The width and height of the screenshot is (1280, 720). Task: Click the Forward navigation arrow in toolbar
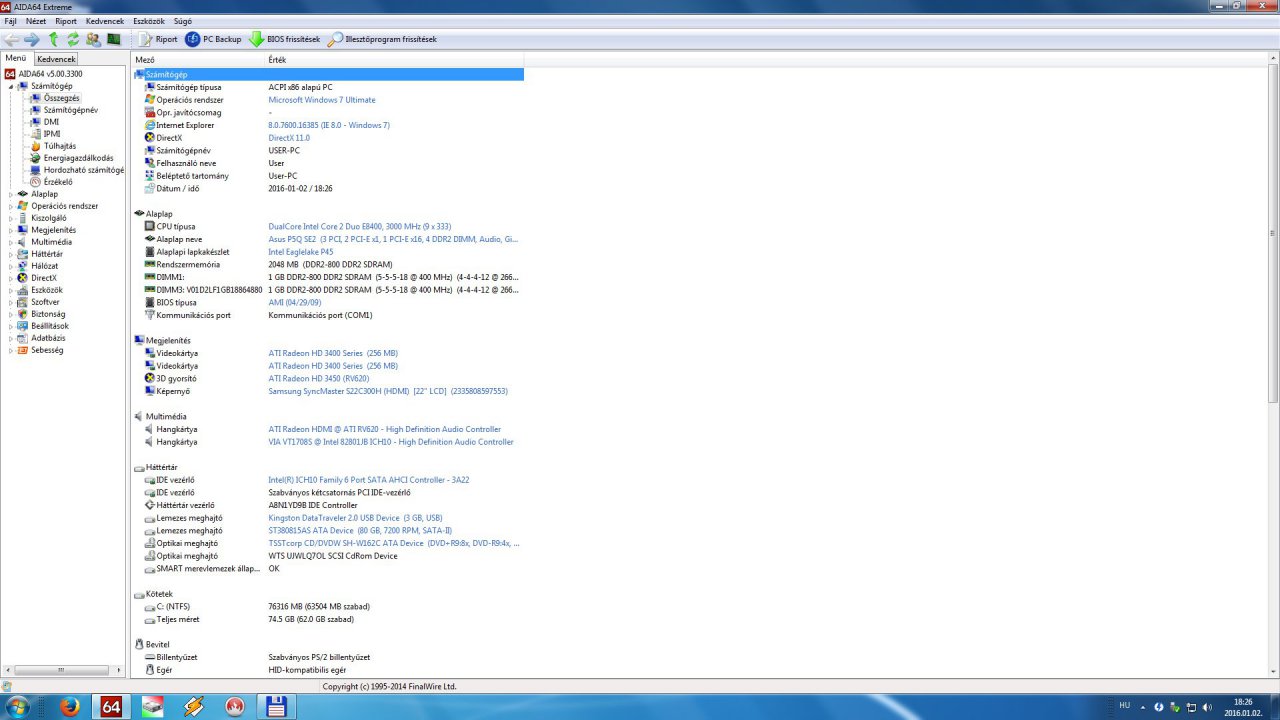(32, 39)
